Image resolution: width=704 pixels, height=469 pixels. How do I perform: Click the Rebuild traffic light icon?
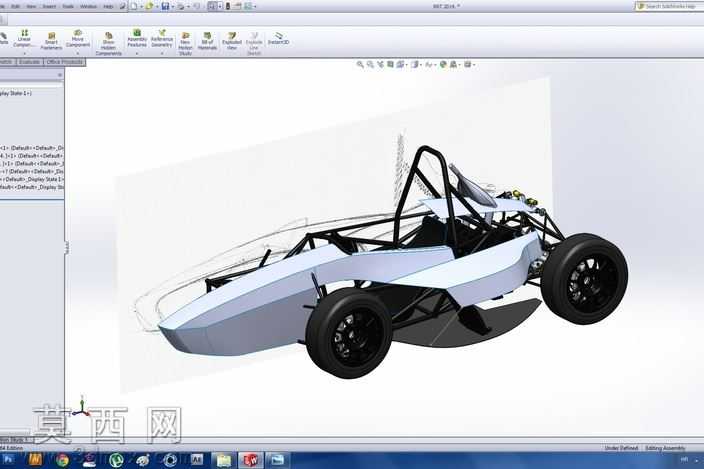[x=228, y=6]
